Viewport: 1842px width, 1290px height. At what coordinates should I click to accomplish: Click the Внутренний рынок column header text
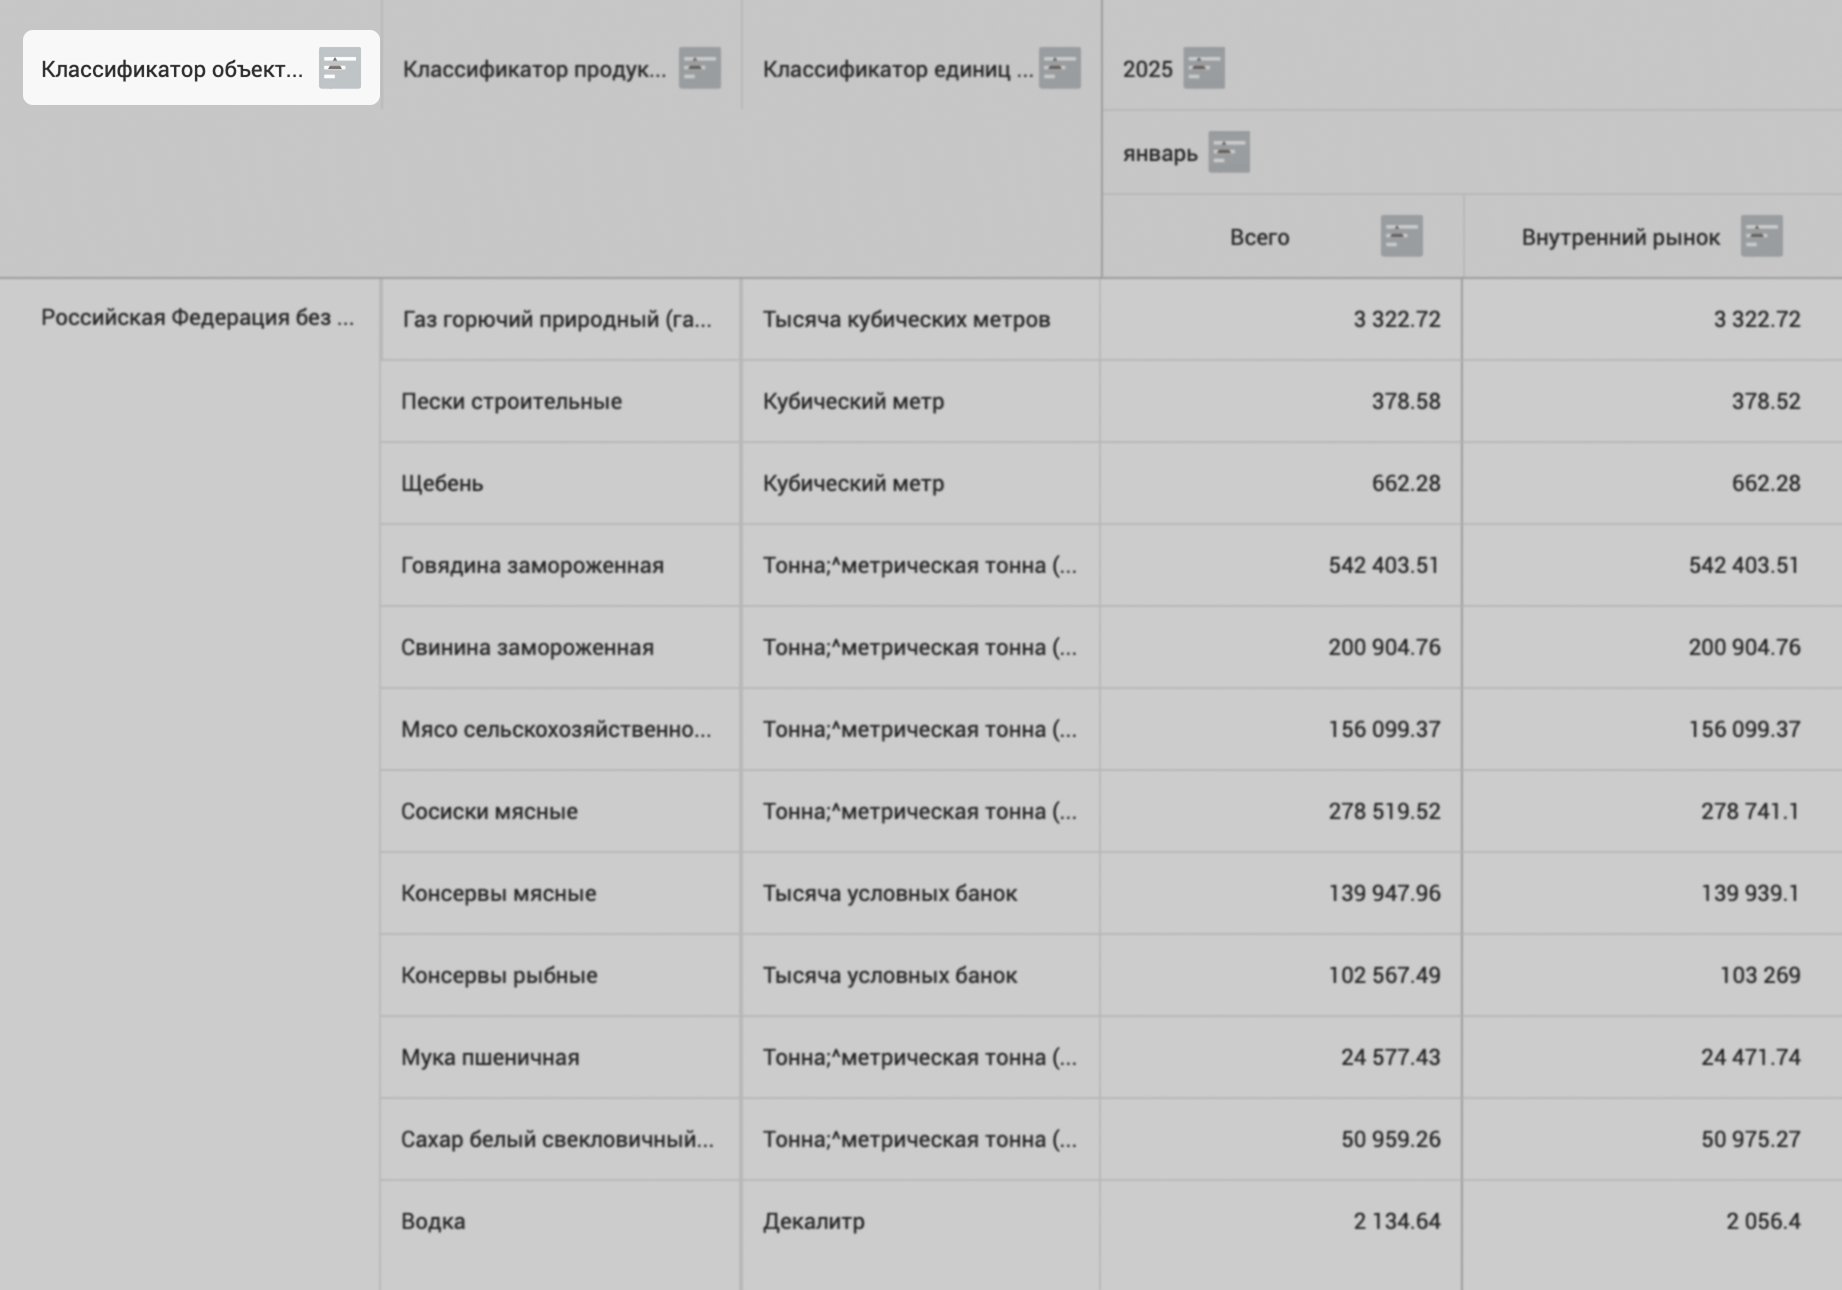click(1620, 237)
